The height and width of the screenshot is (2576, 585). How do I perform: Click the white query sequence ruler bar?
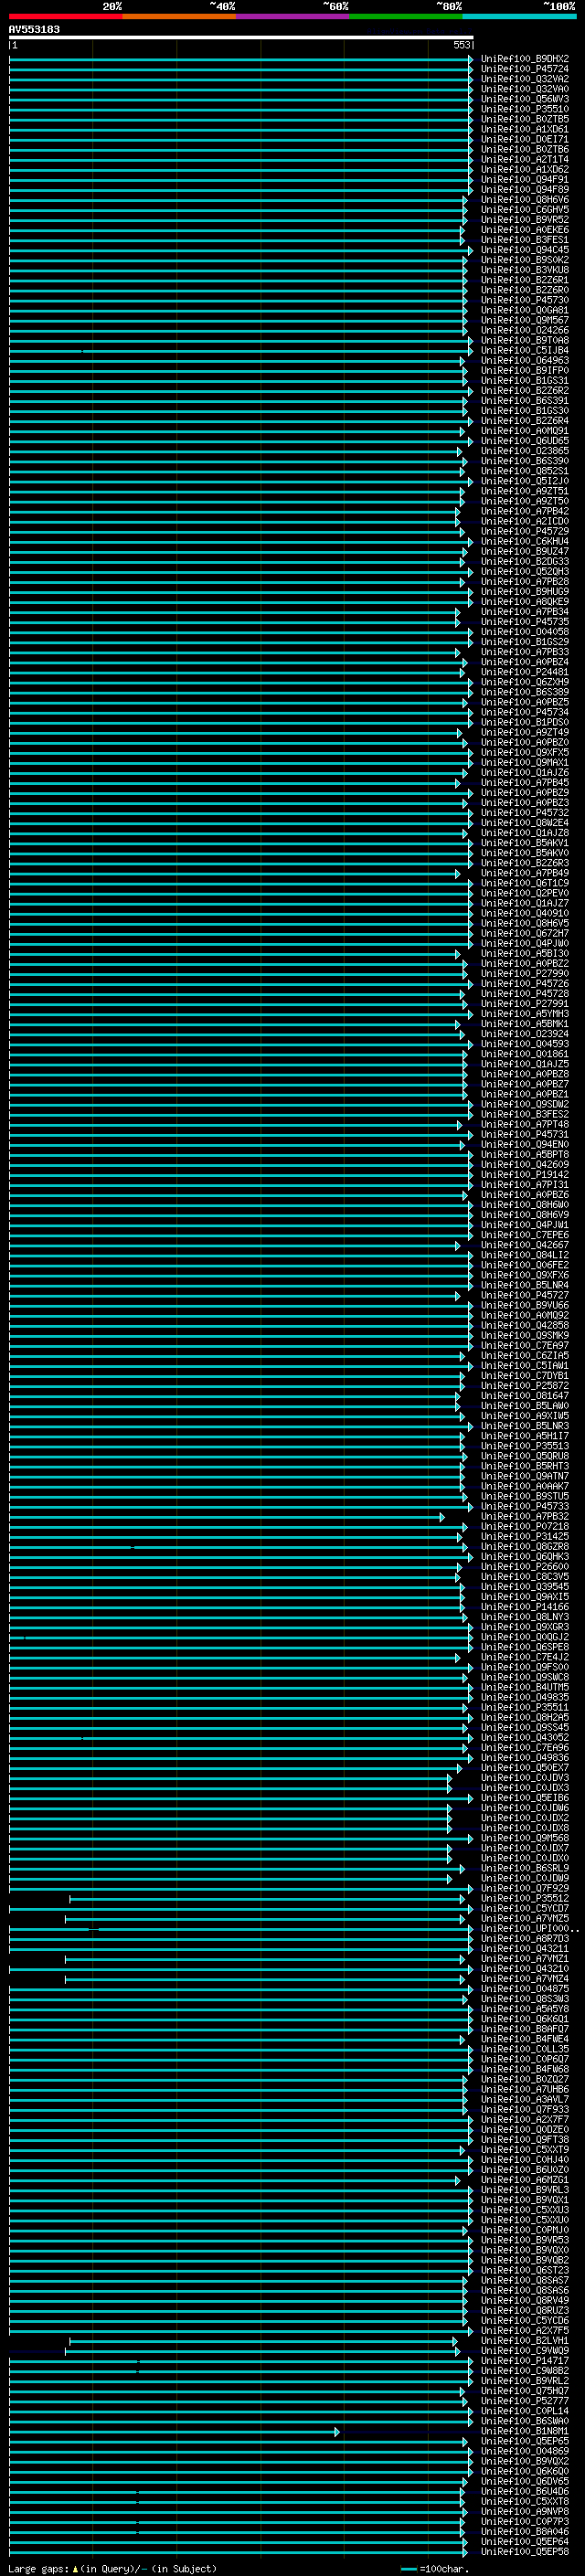coord(241,38)
